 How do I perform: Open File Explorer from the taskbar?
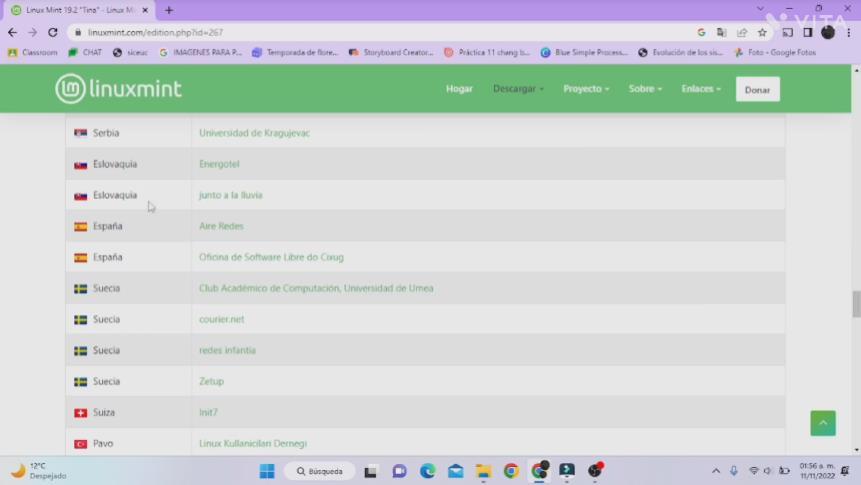[483, 471]
